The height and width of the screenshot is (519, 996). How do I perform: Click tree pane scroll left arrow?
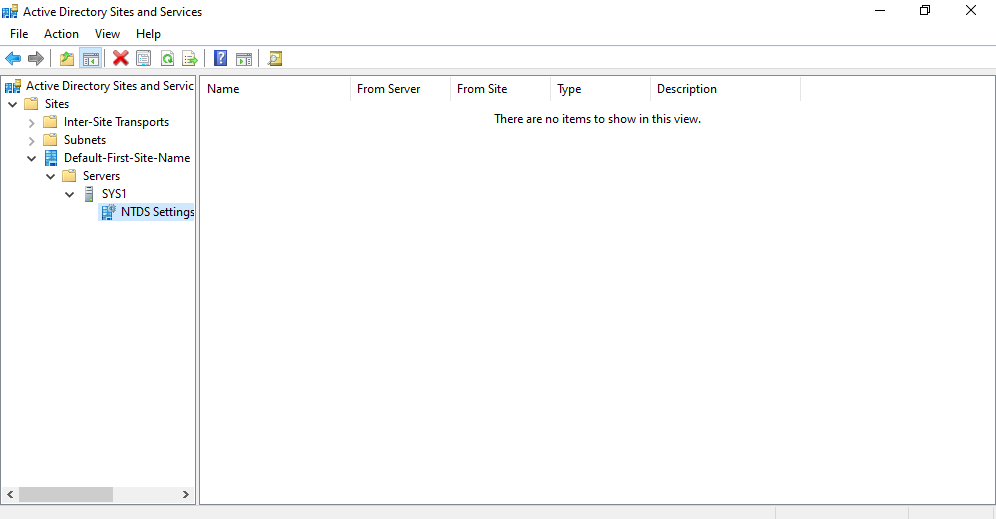coord(10,494)
